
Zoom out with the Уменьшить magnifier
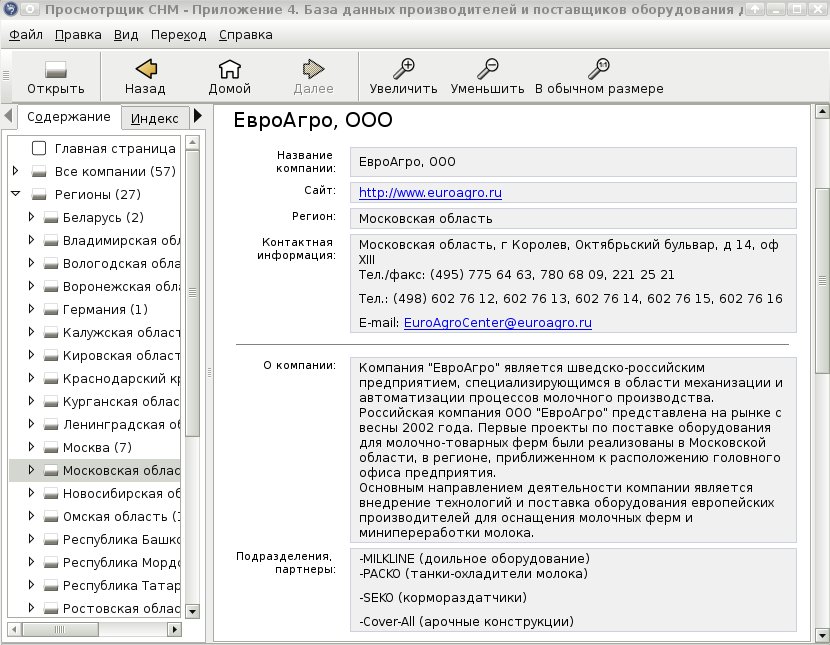click(x=488, y=69)
